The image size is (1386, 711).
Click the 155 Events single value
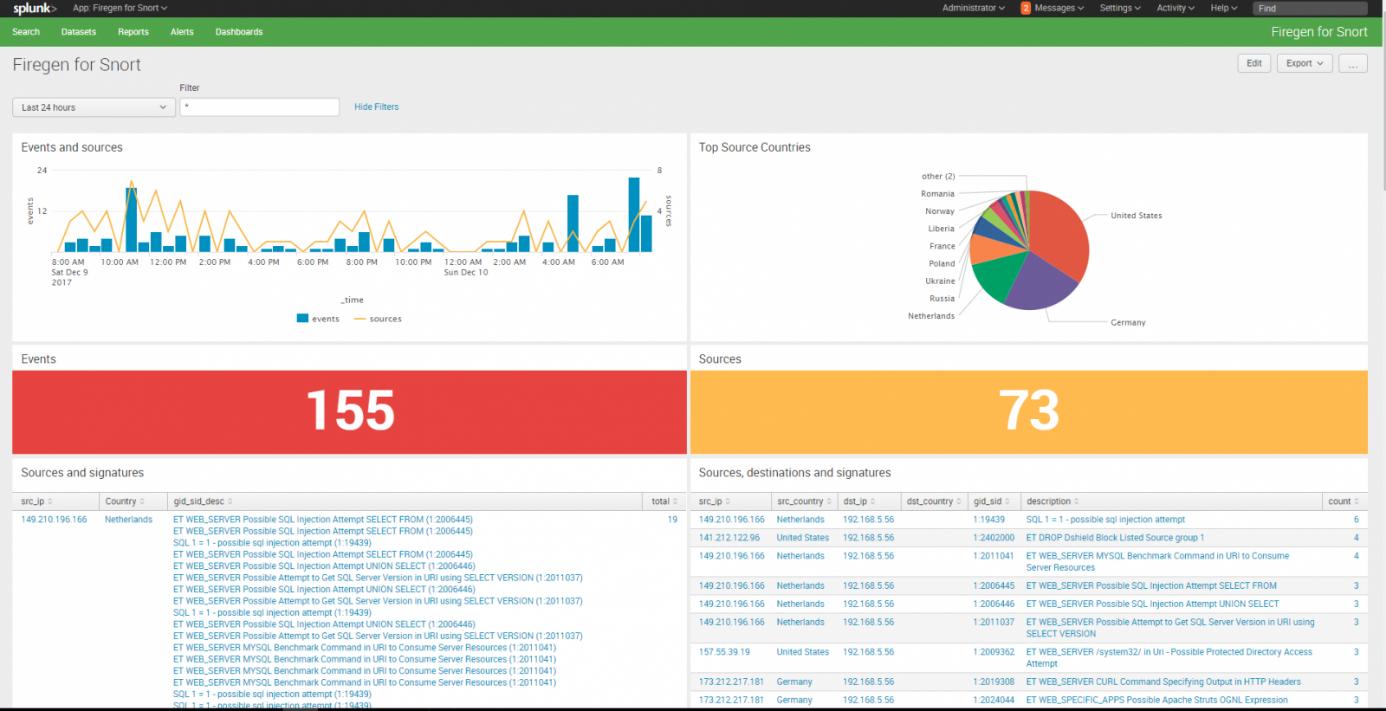click(350, 411)
